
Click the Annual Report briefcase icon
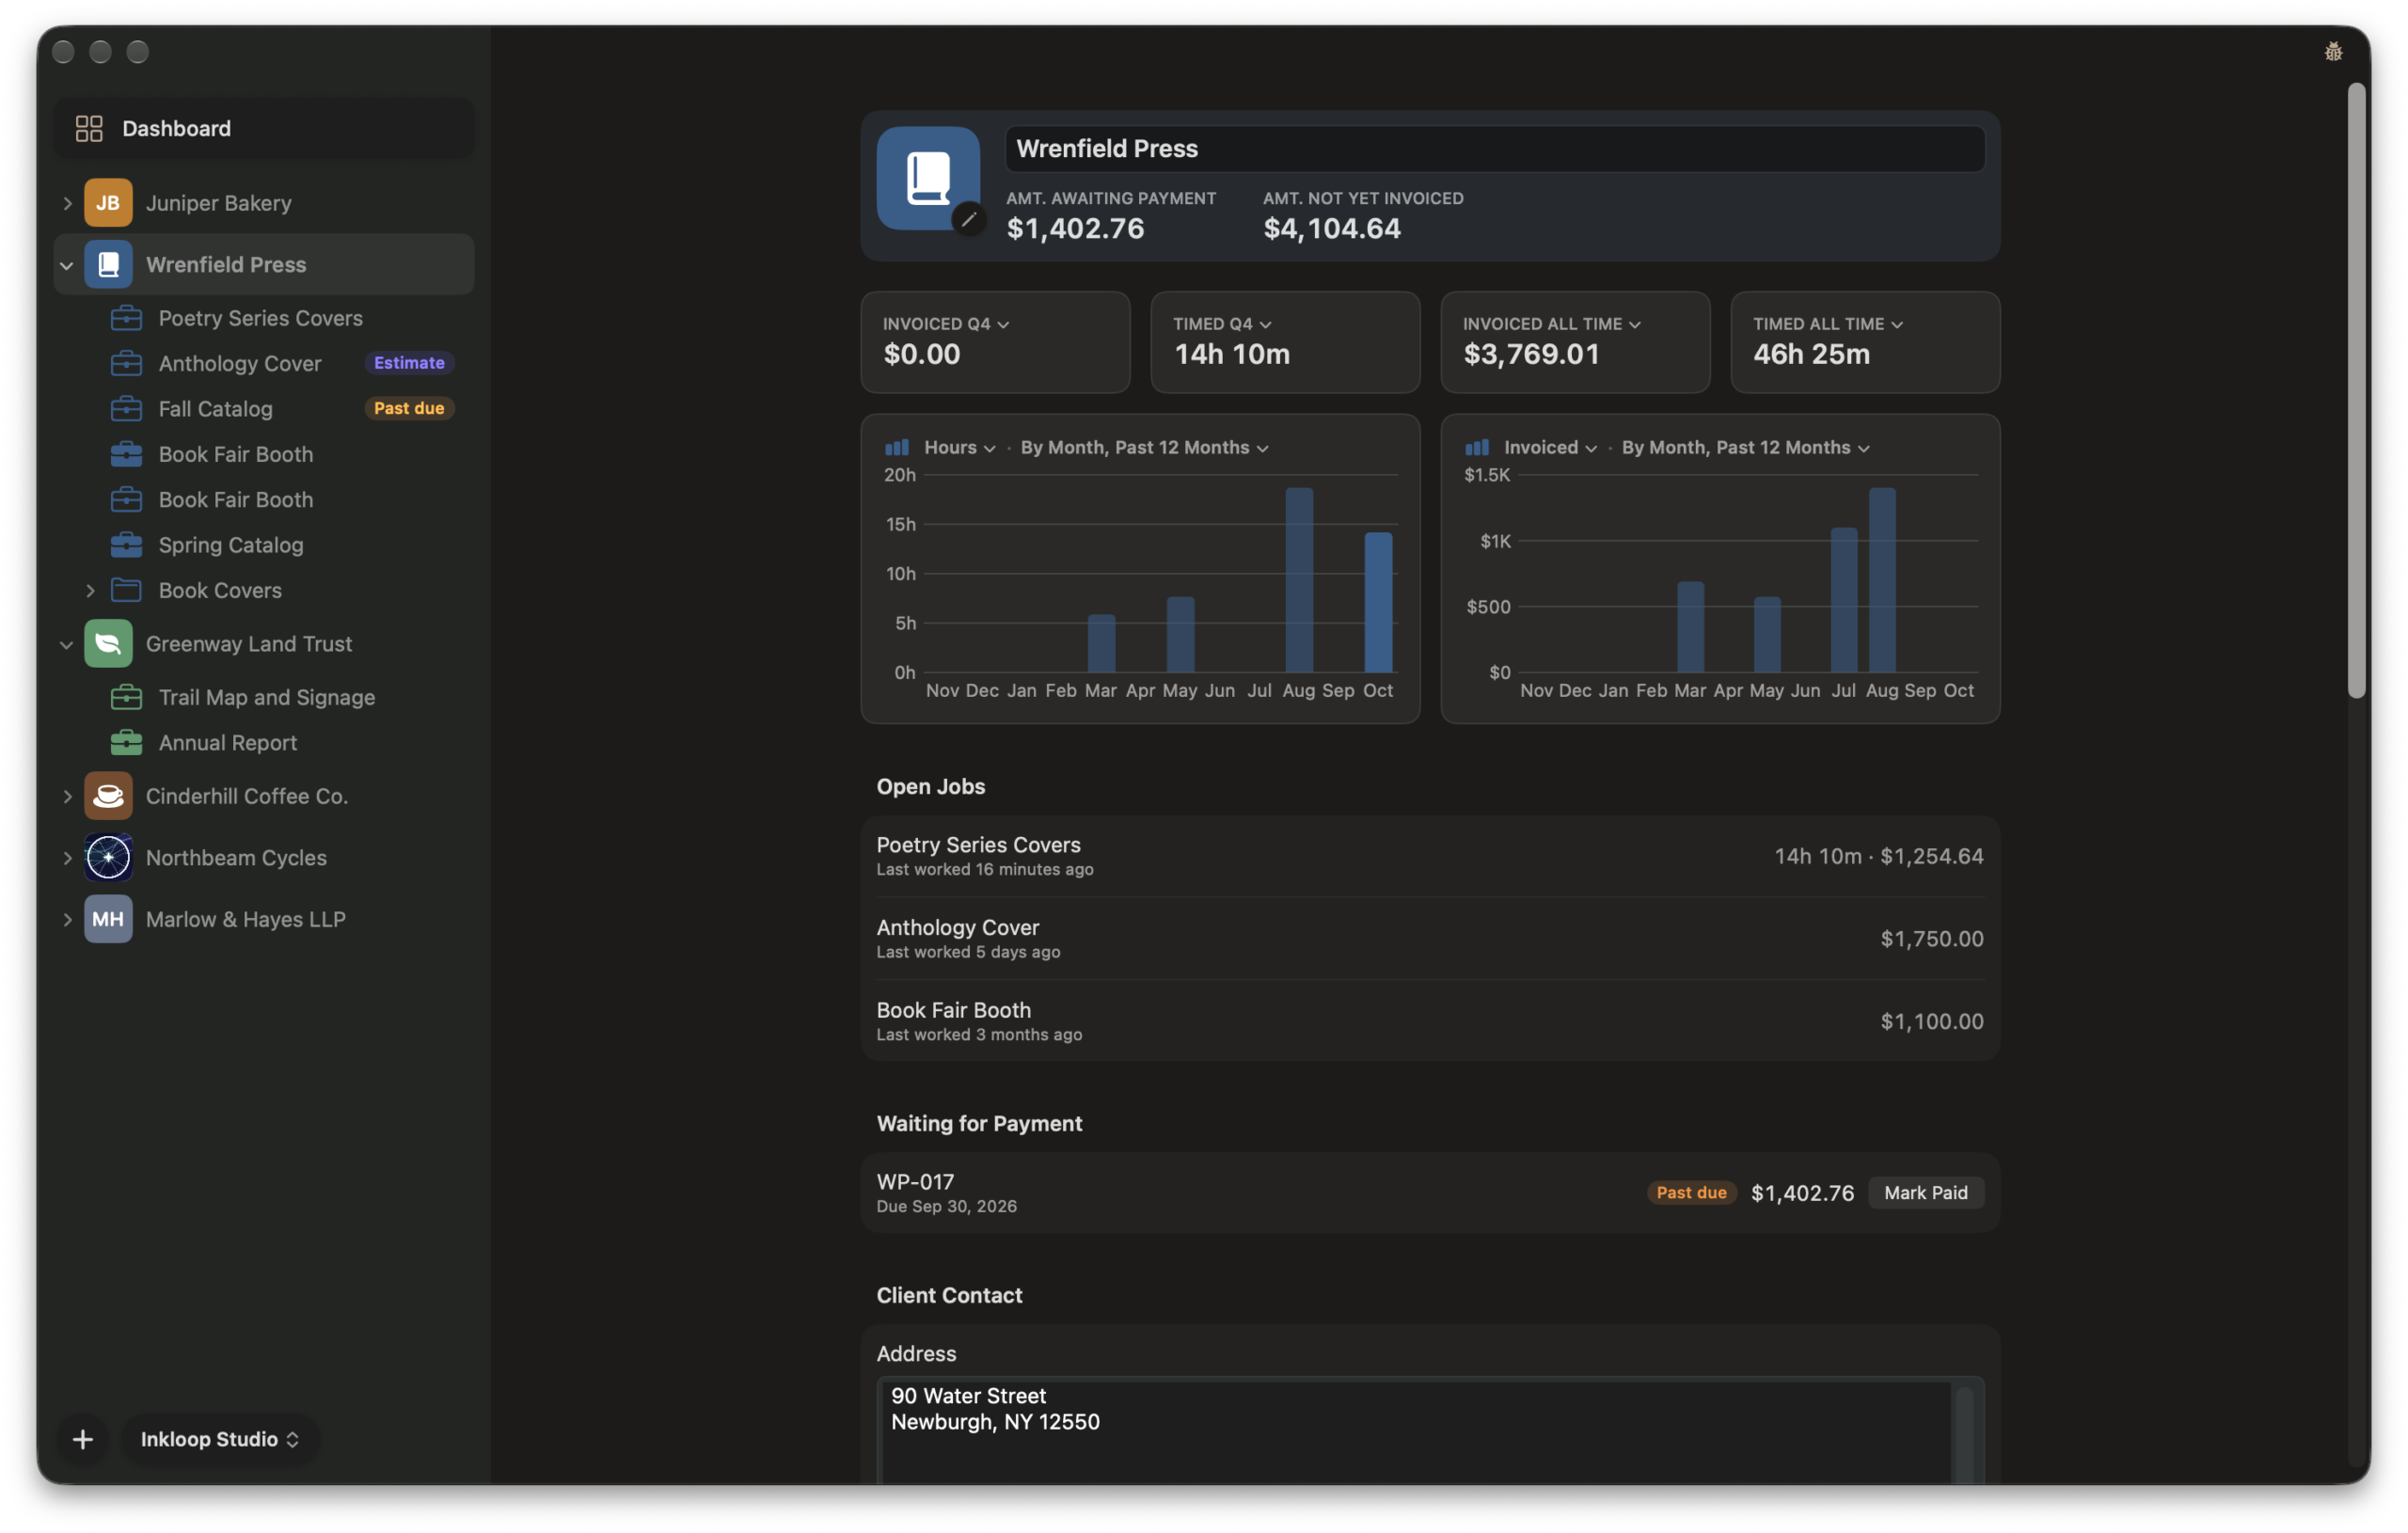click(126, 743)
